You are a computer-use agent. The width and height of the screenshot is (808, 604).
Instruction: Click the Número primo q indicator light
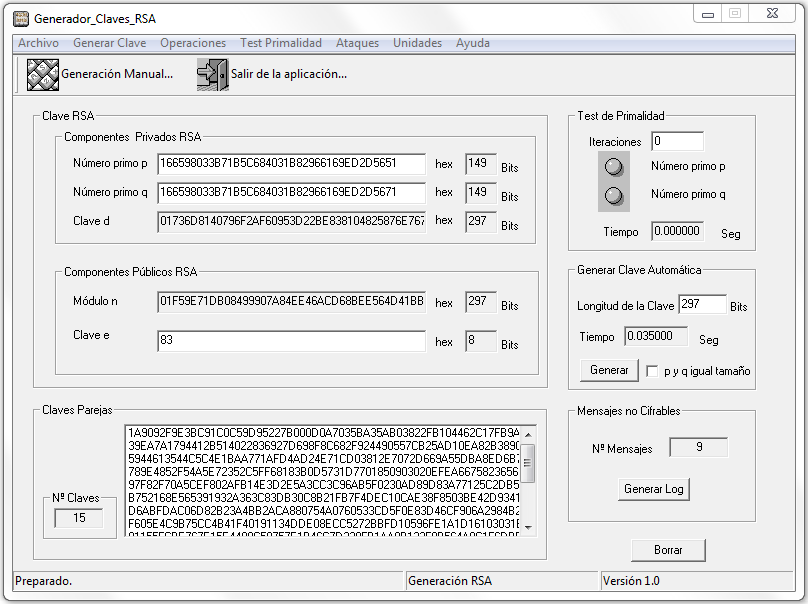pyautogui.click(x=614, y=195)
